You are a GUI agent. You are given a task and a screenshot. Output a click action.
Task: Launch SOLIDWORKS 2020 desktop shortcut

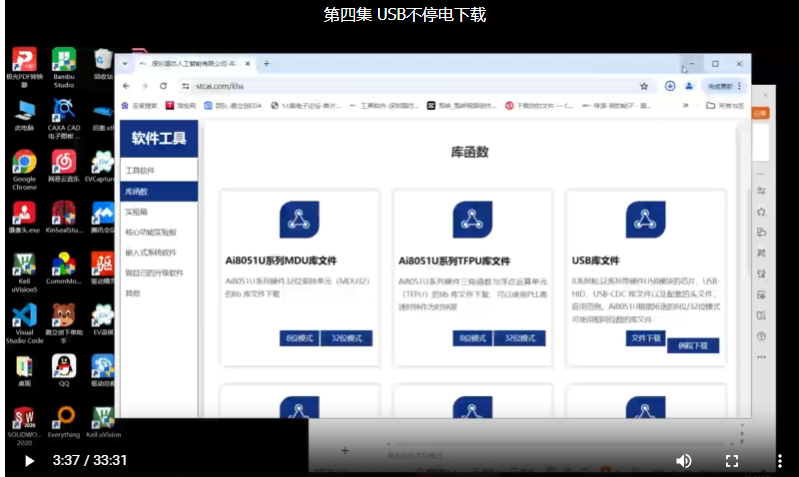tap(24, 426)
